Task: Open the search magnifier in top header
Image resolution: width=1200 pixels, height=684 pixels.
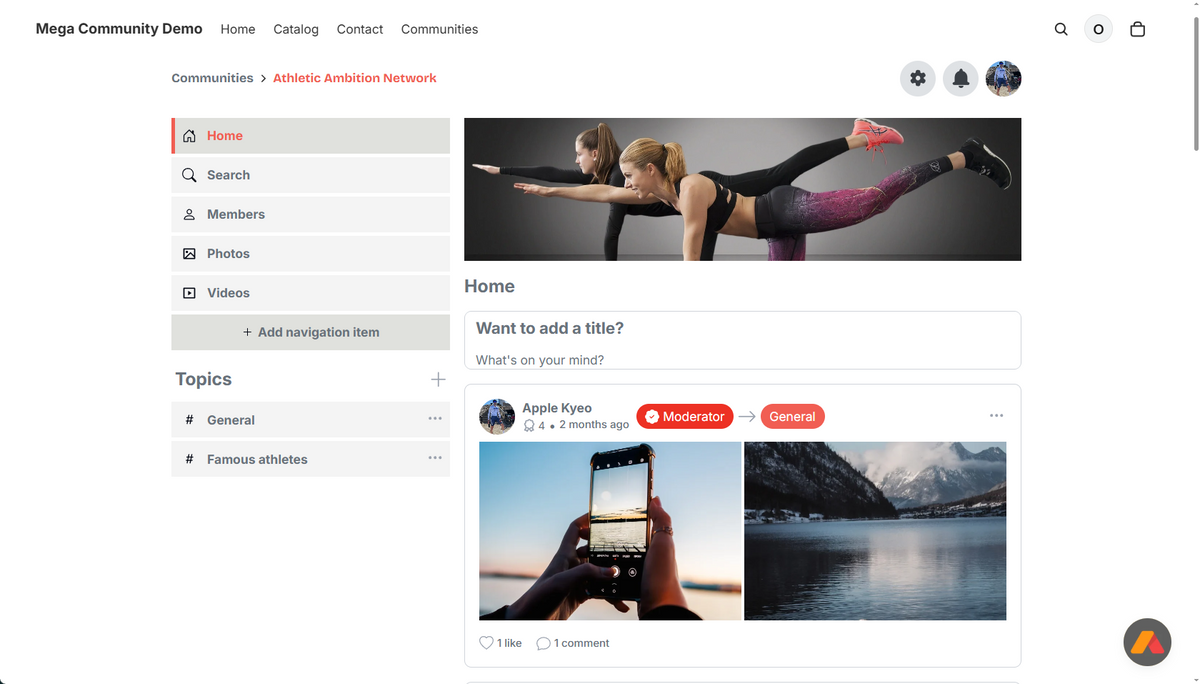Action: (1061, 29)
